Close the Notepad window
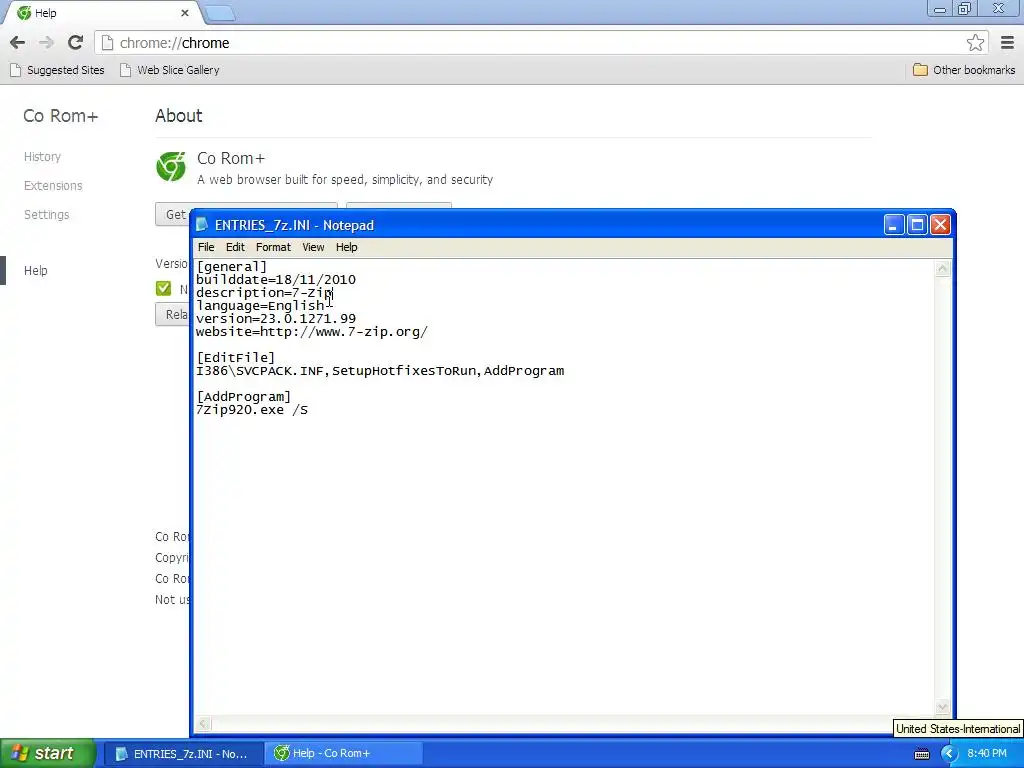Image resolution: width=1024 pixels, height=768 pixels. (x=940, y=225)
